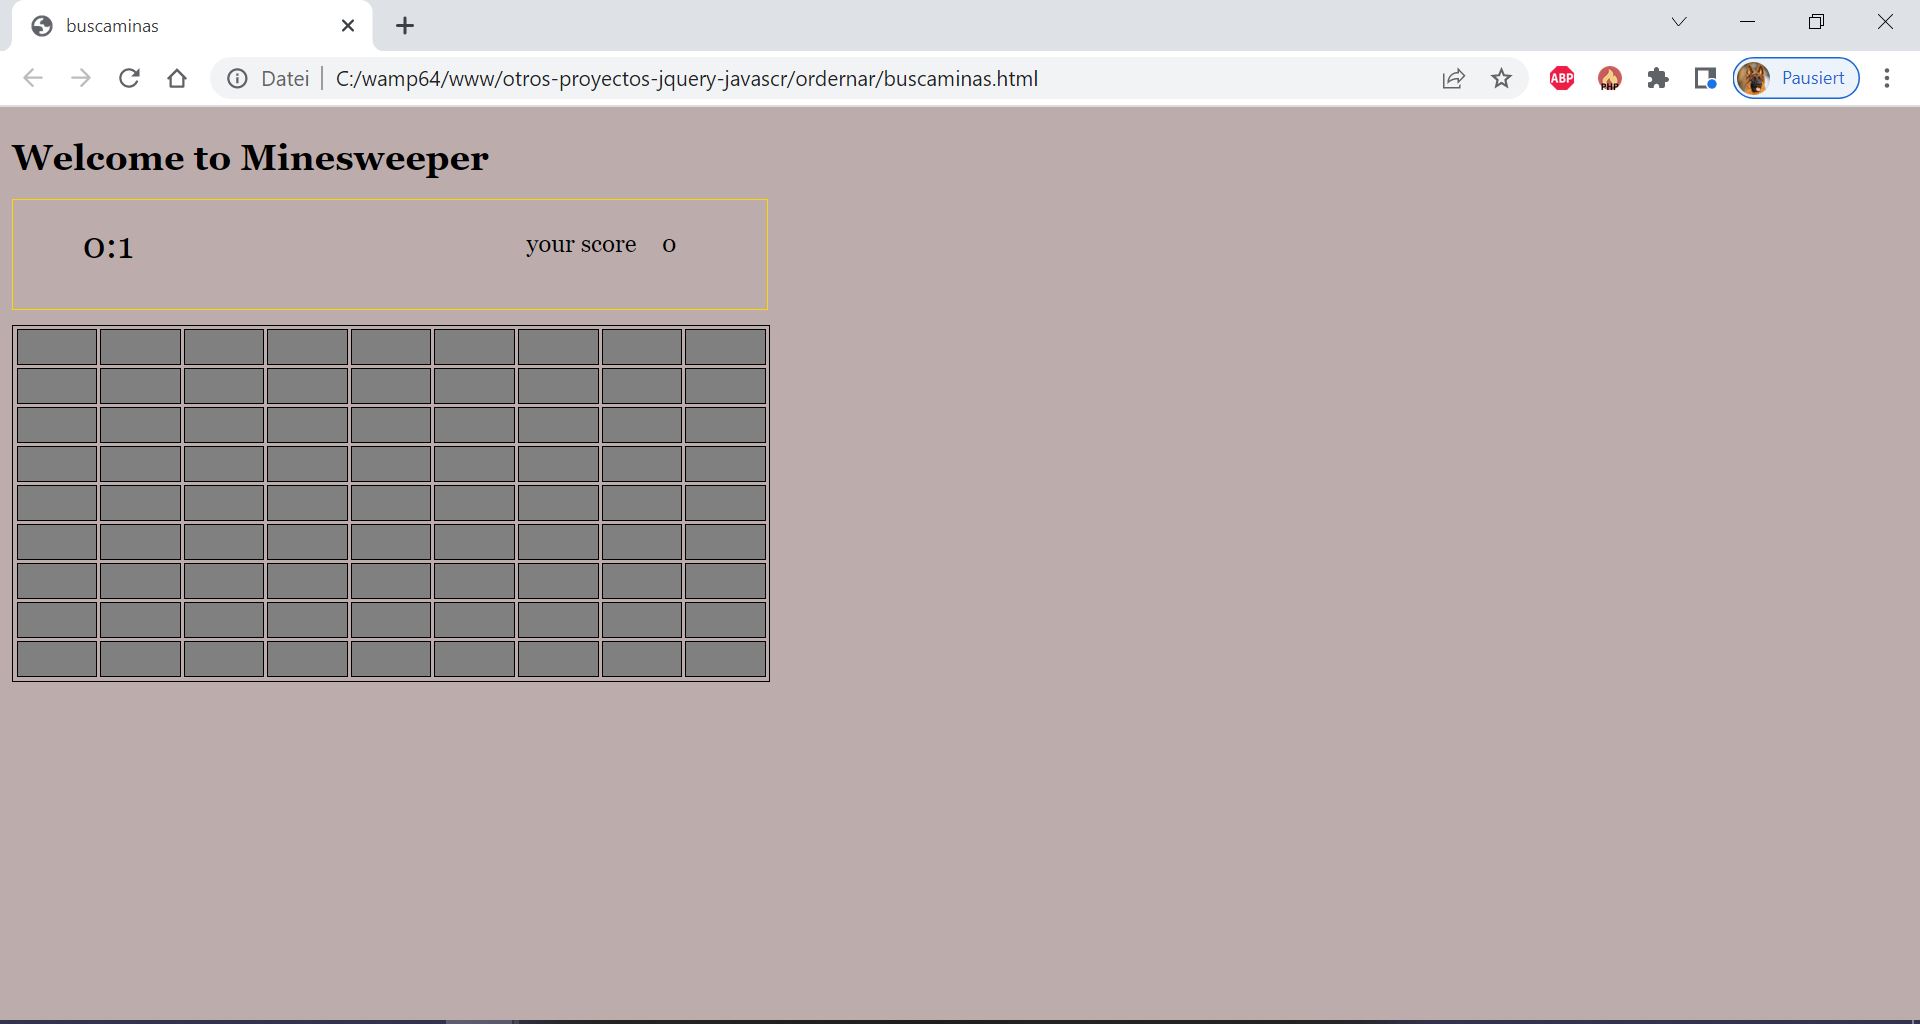View site information for Datei
Image resolution: width=1920 pixels, height=1024 pixels.
pos(237,78)
